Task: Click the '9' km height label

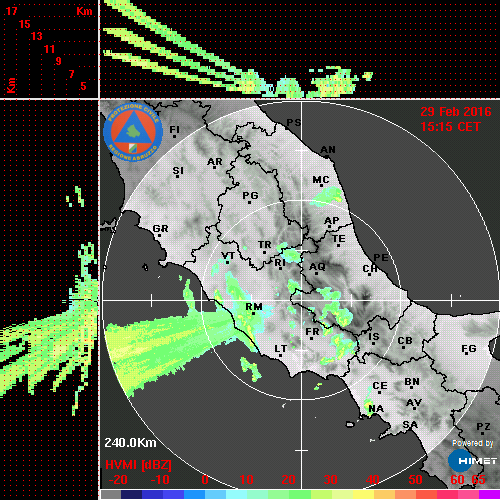Action: click(x=59, y=61)
